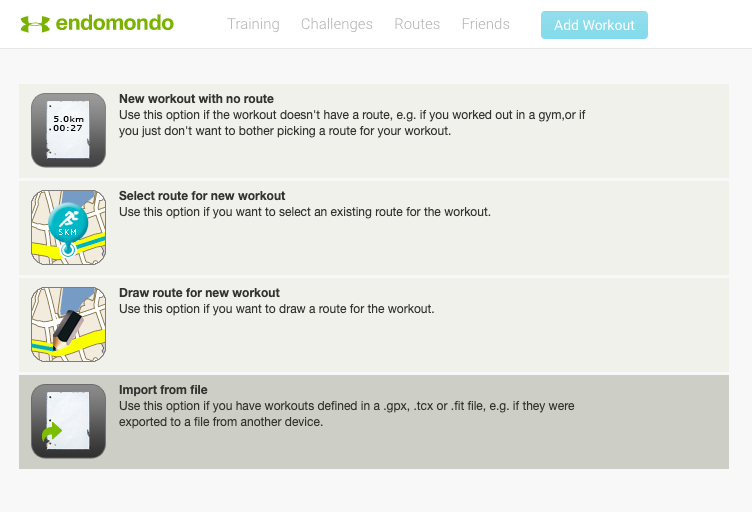
Task: Click the green import arrow on file icon
Action: pos(51,433)
